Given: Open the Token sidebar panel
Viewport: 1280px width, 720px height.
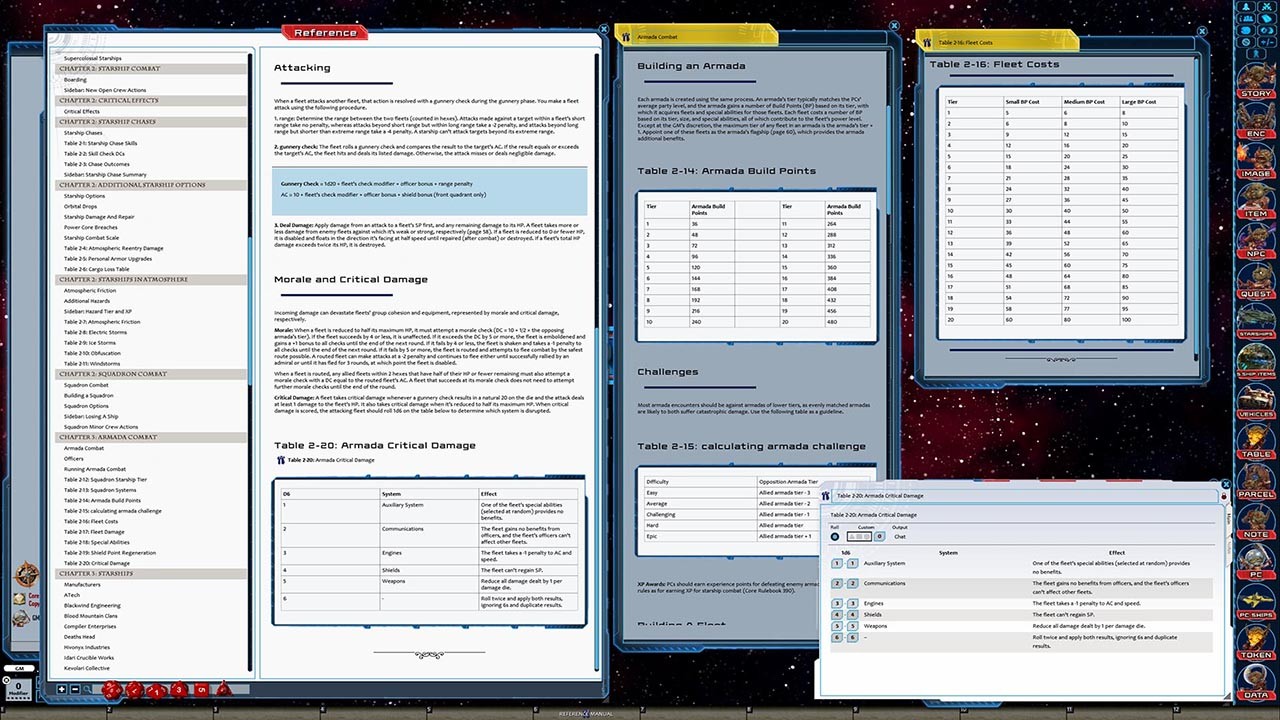Looking at the screenshot, I should [x=1256, y=651].
